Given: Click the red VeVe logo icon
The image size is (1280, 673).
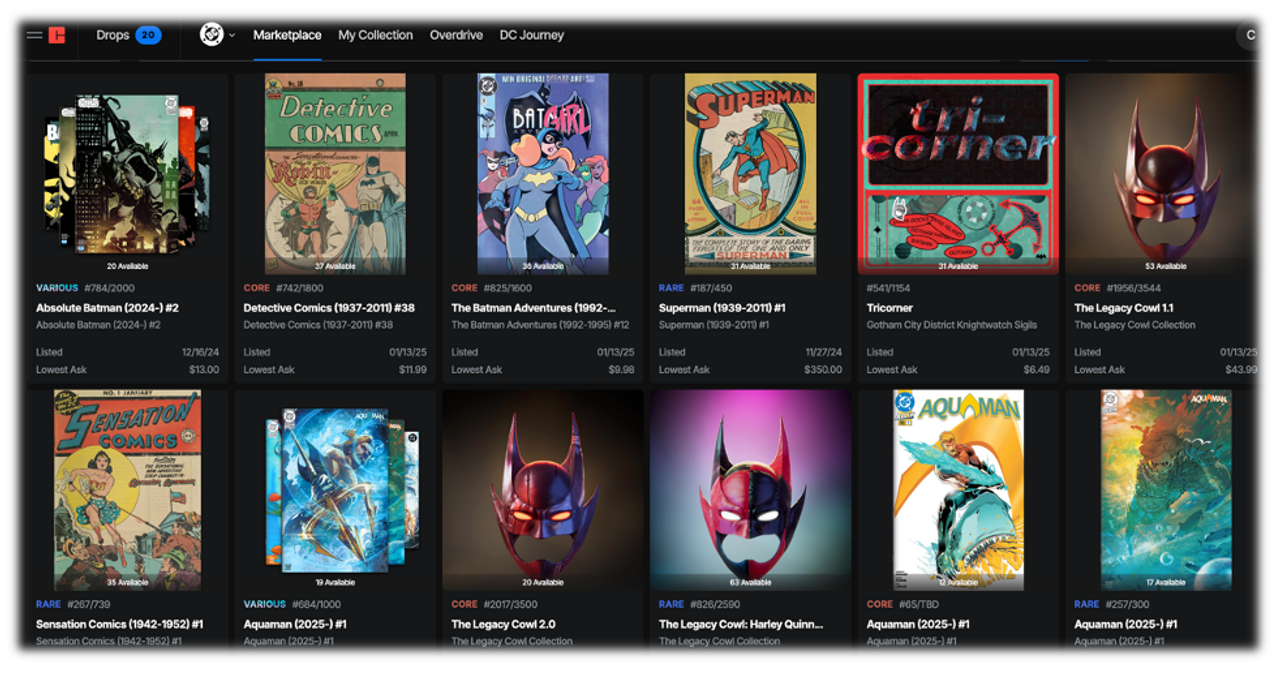Looking at the screenshot, I should 57,35.
